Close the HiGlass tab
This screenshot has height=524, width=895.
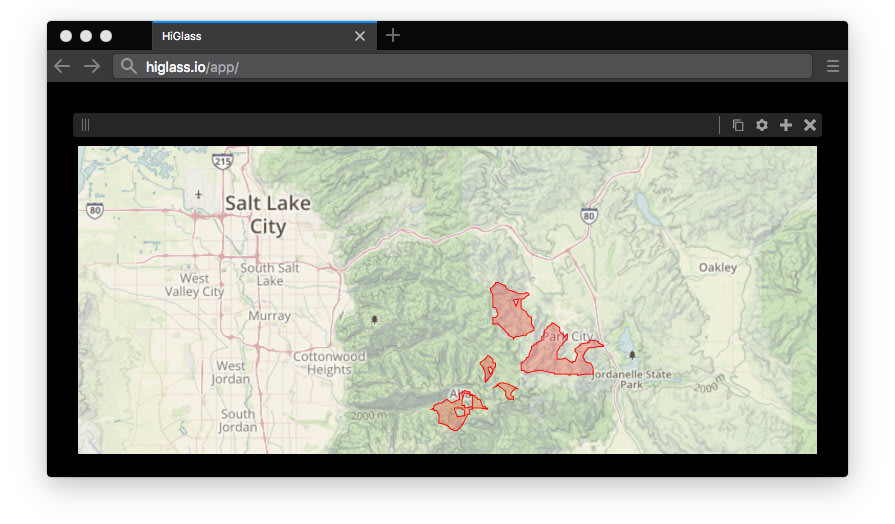coord(360,36)
